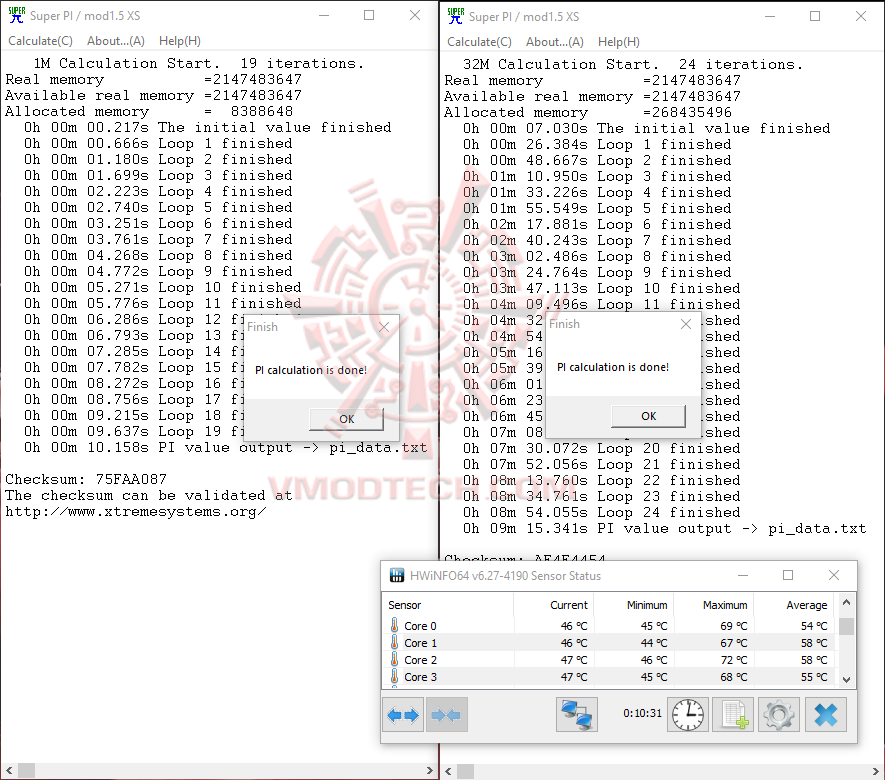The width and height of the screenshot is (885, 780).
Task: Click Checksum: 75FAA087 line in left window
Action: tap(86, 479)
